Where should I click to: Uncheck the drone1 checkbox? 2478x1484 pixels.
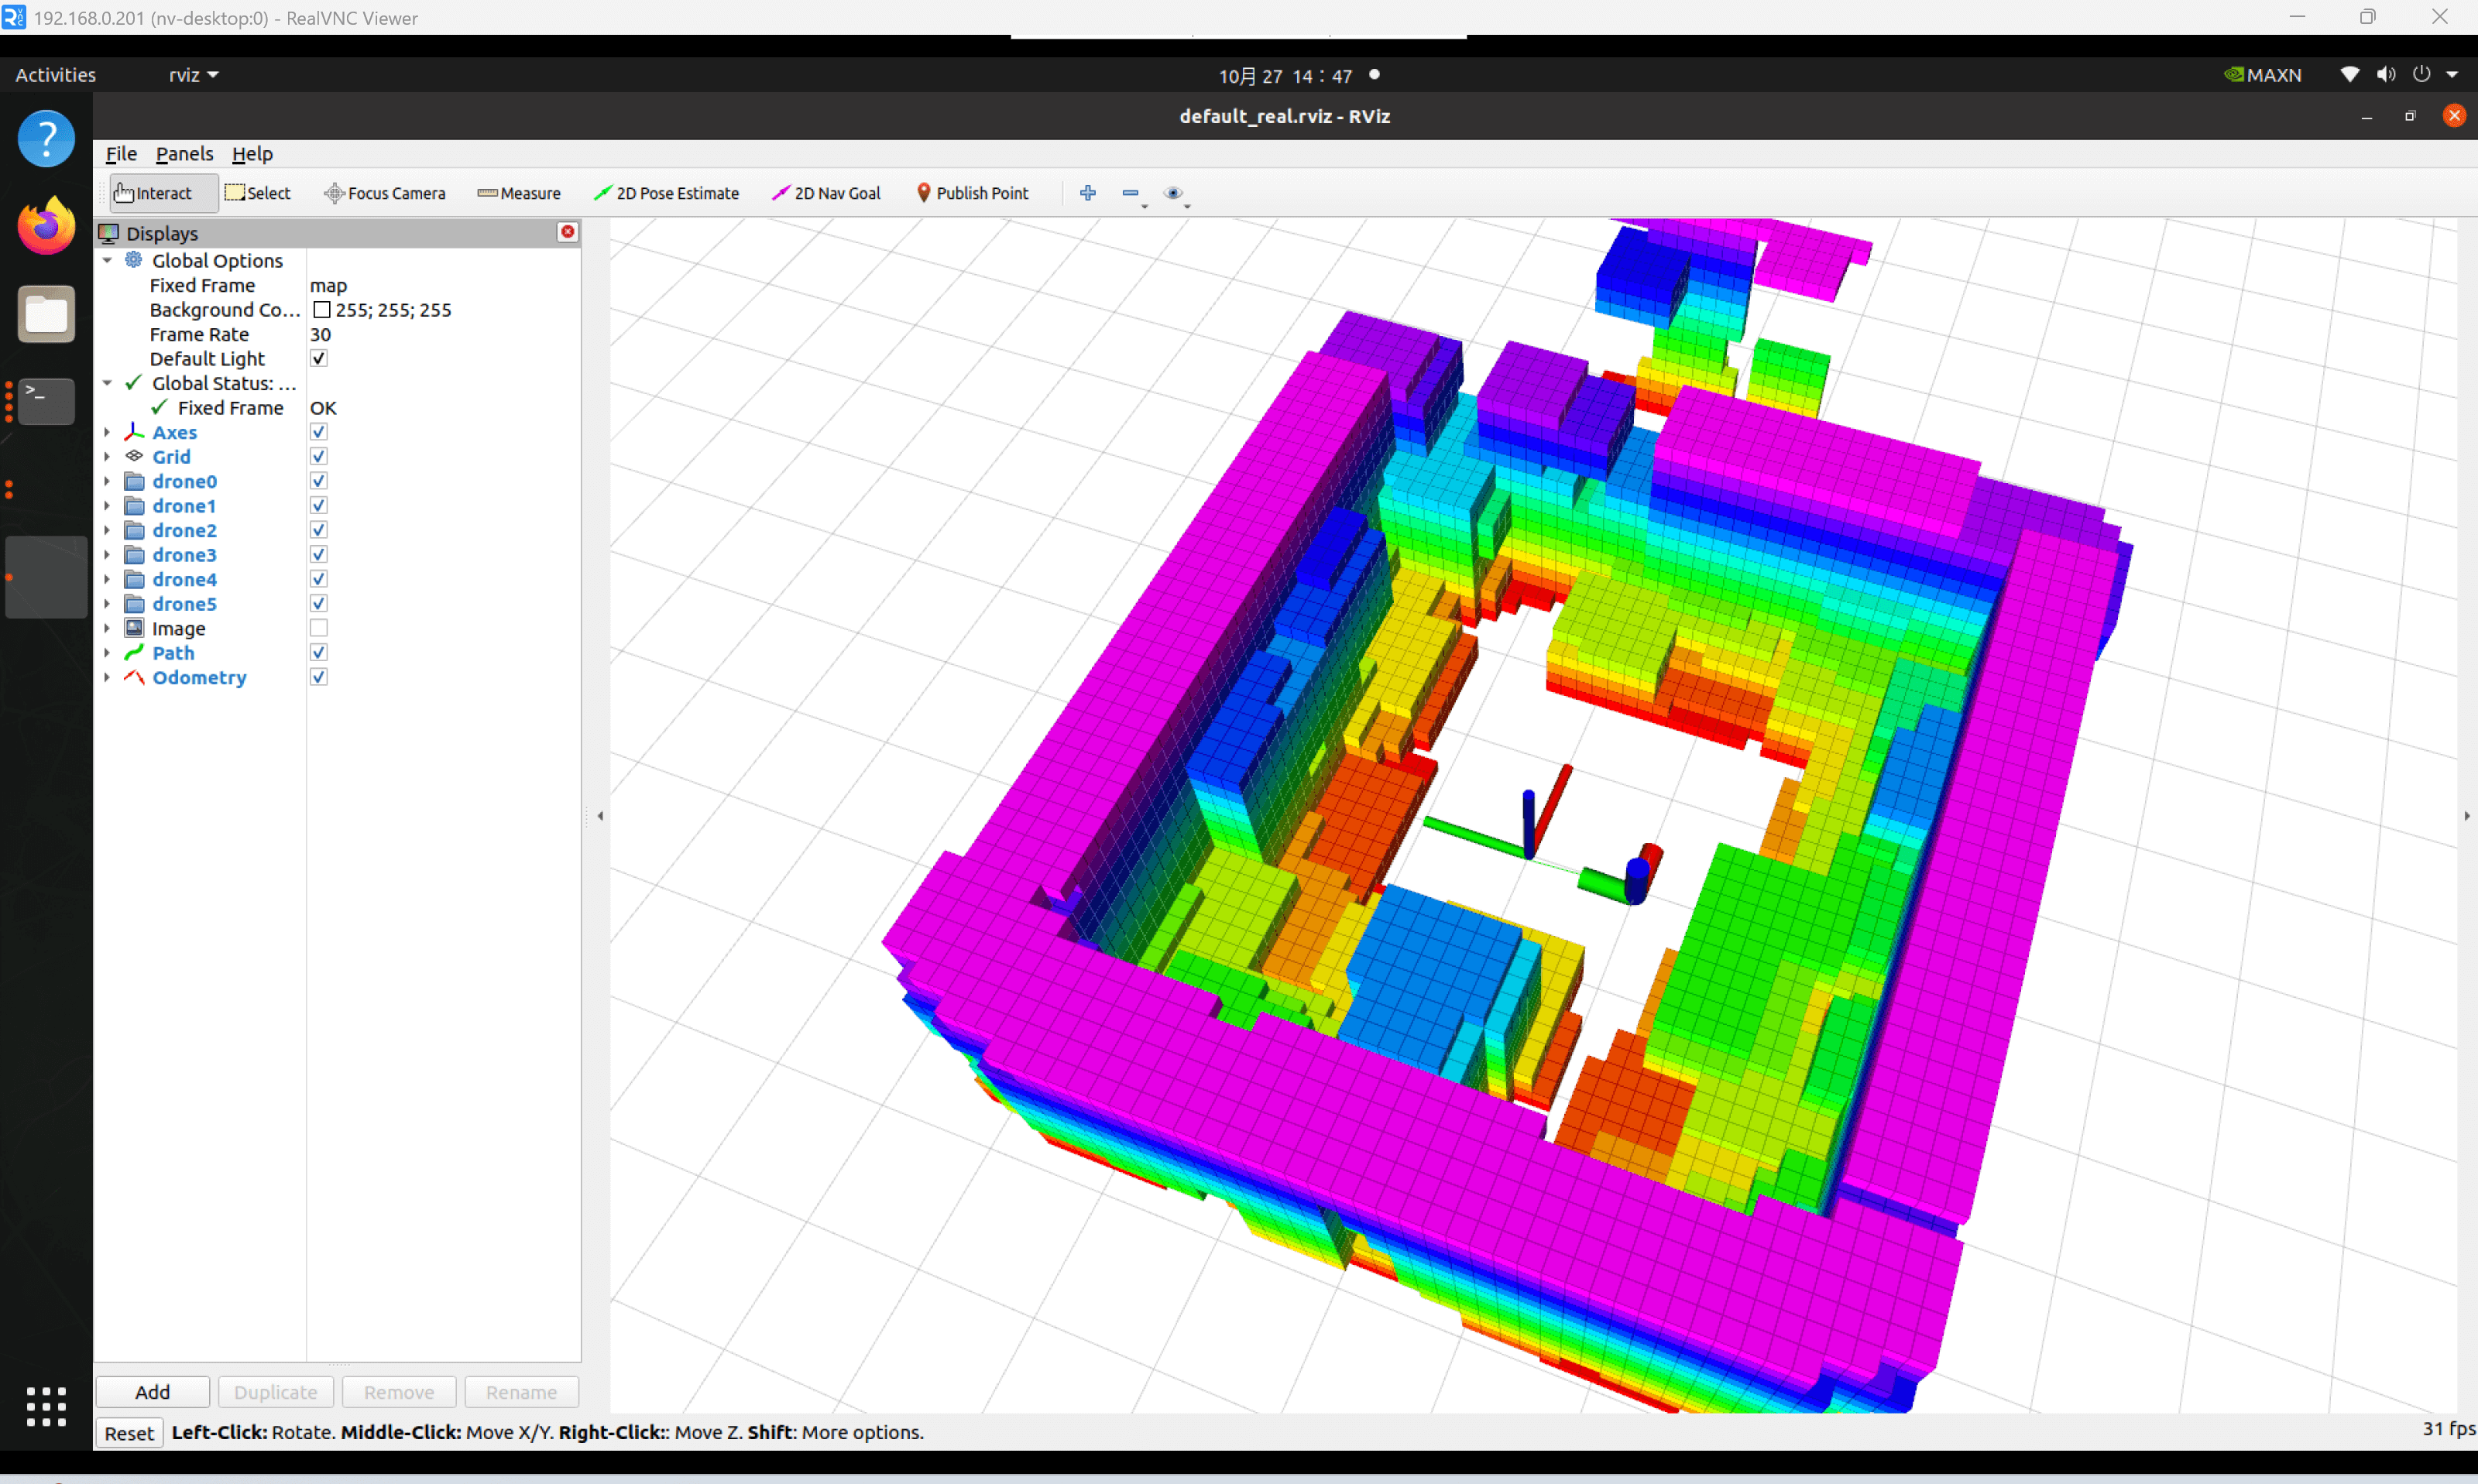point(319,505)
